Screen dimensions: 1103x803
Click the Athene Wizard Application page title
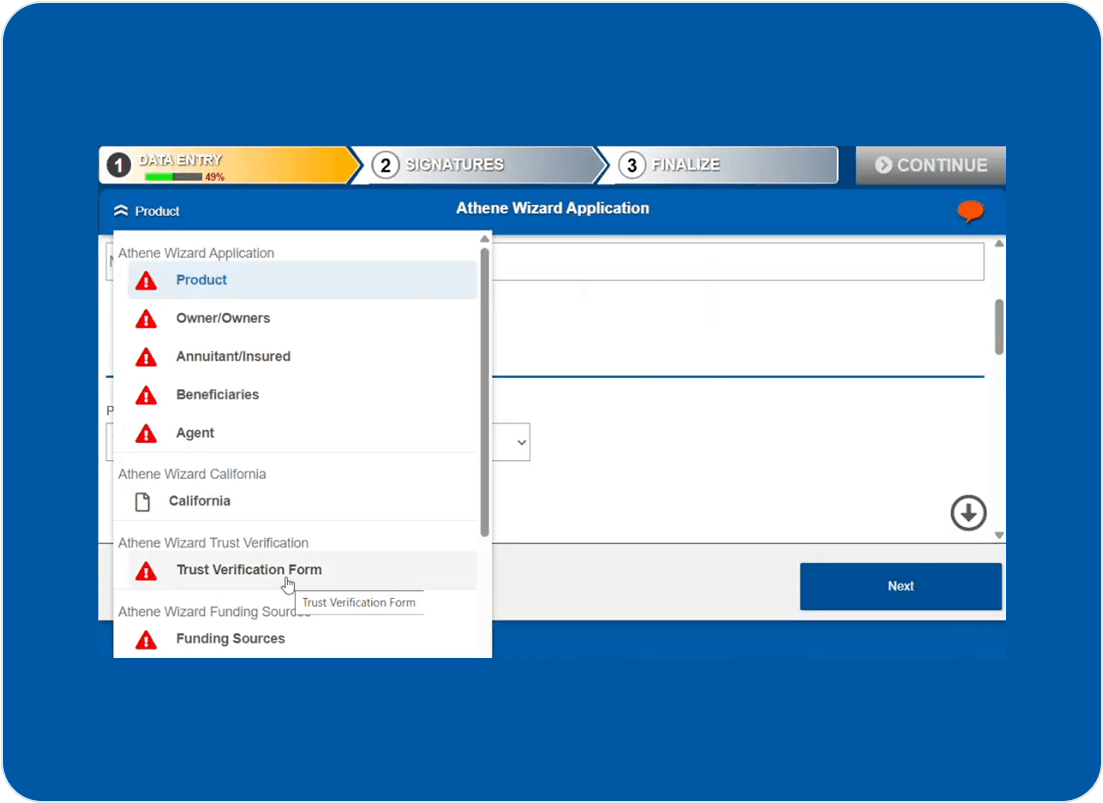pyautogui.click(x=552, y=208)
